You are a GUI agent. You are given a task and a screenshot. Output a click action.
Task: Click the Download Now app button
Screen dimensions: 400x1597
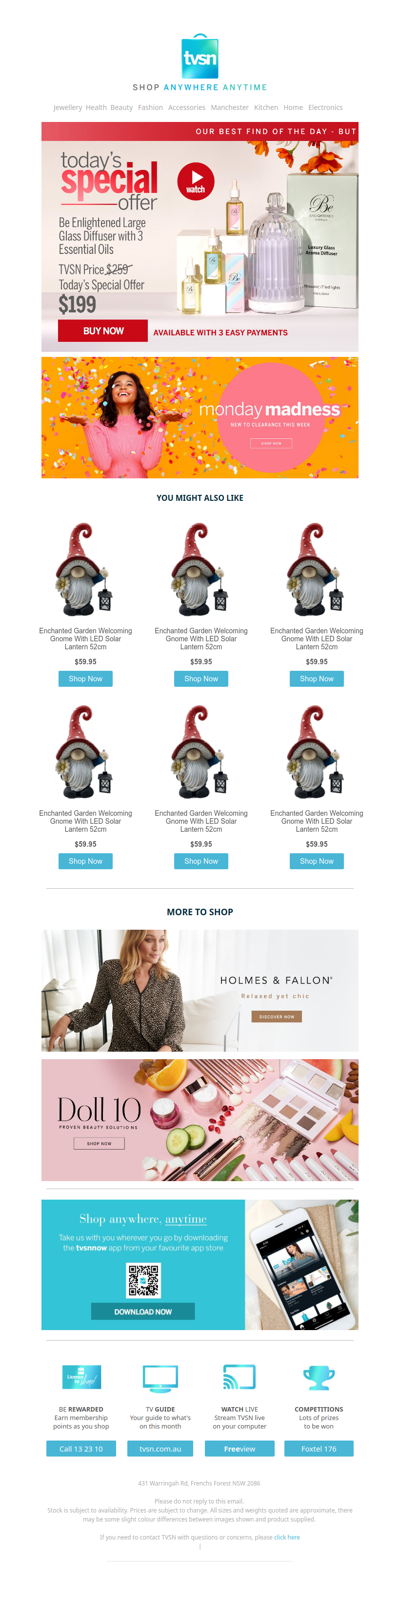click(143, 1311)
